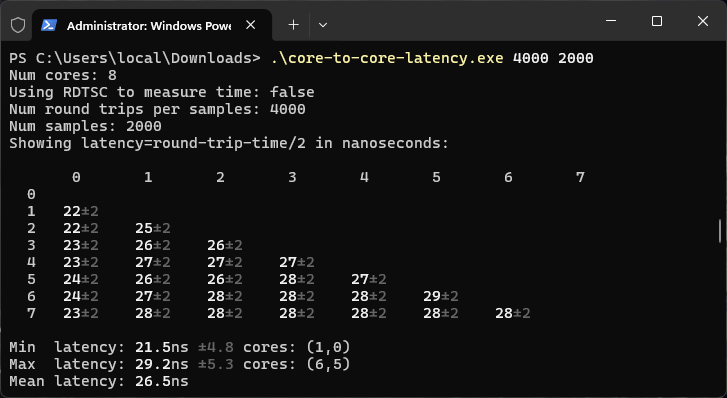Click row 3 column 2 value 26±2
Image resolution: width=727 pixels, height=398 pixels.
tap(224, 245)
